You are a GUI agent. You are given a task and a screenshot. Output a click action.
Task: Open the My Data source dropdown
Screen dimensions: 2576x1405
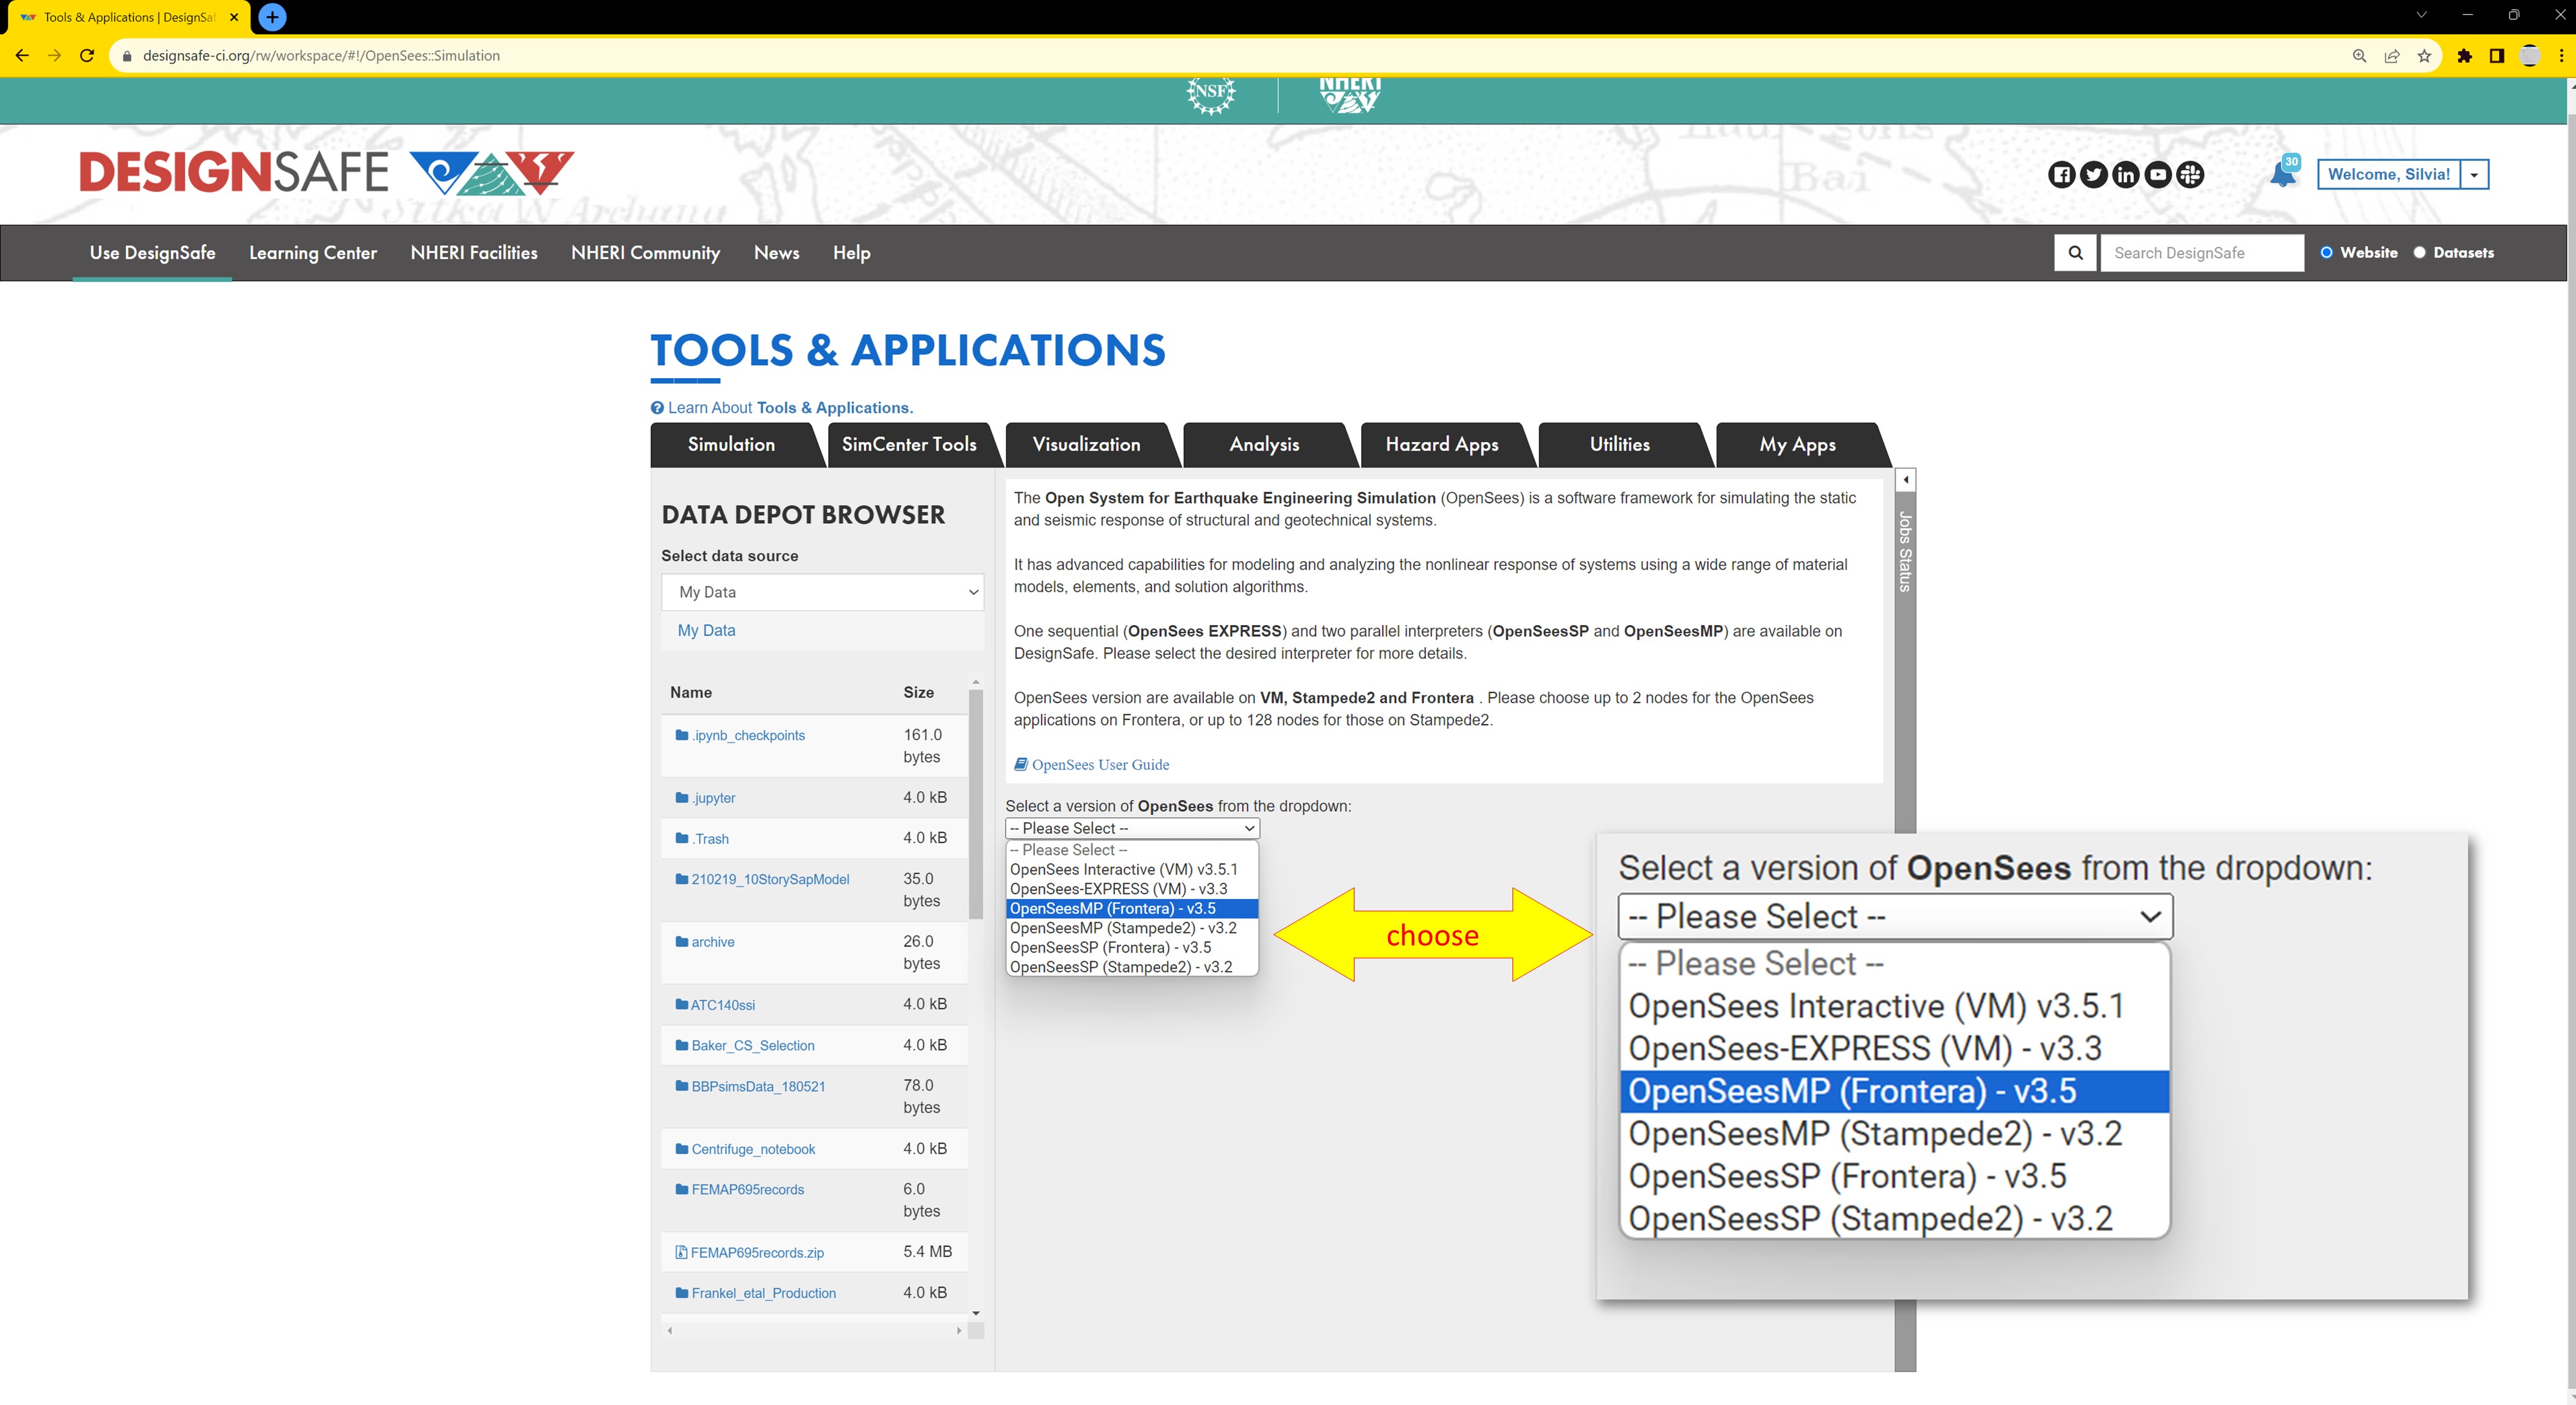tap(822, 592)
